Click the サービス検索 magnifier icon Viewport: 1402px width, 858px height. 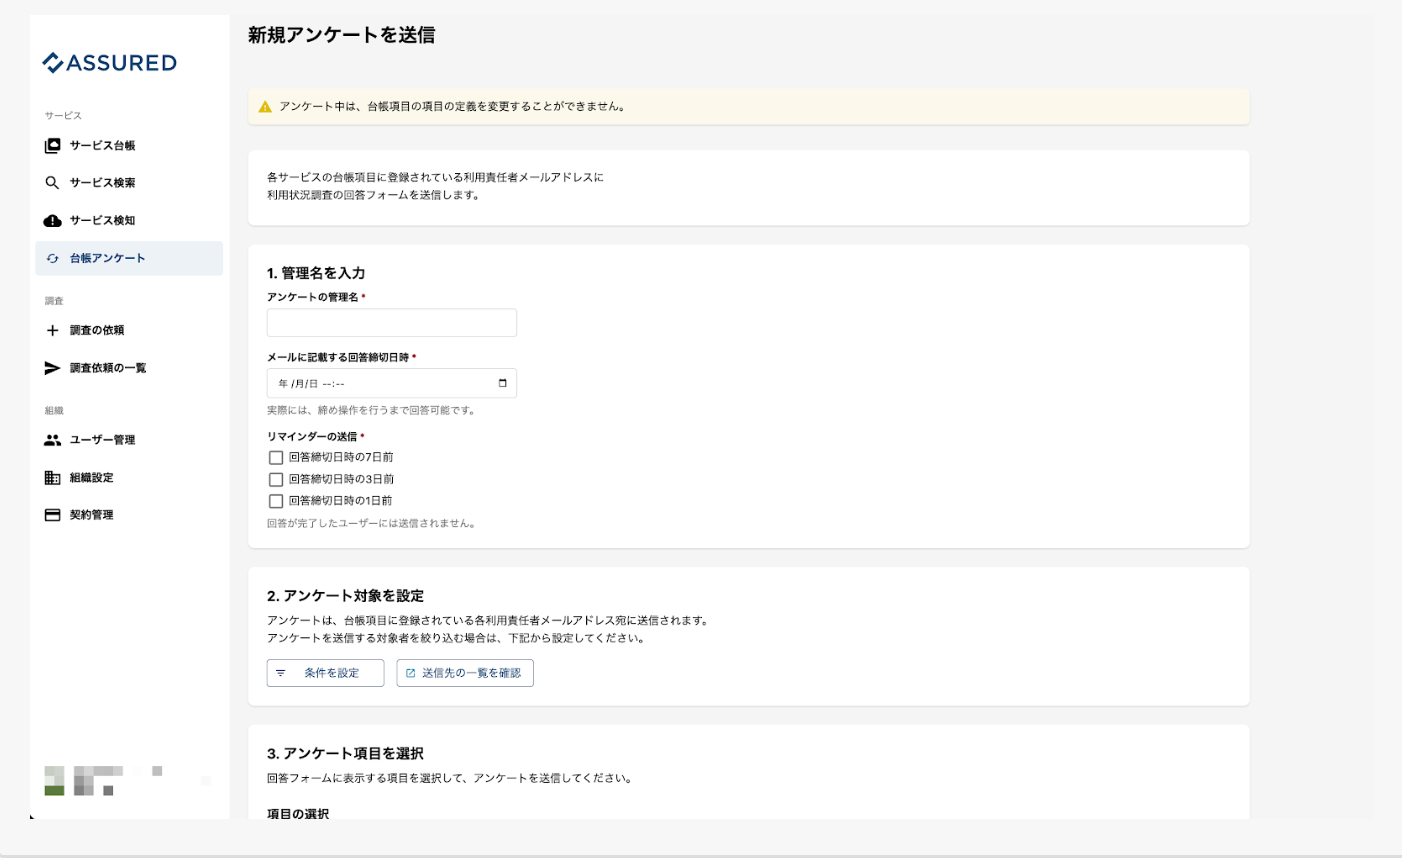pos(53,183)
